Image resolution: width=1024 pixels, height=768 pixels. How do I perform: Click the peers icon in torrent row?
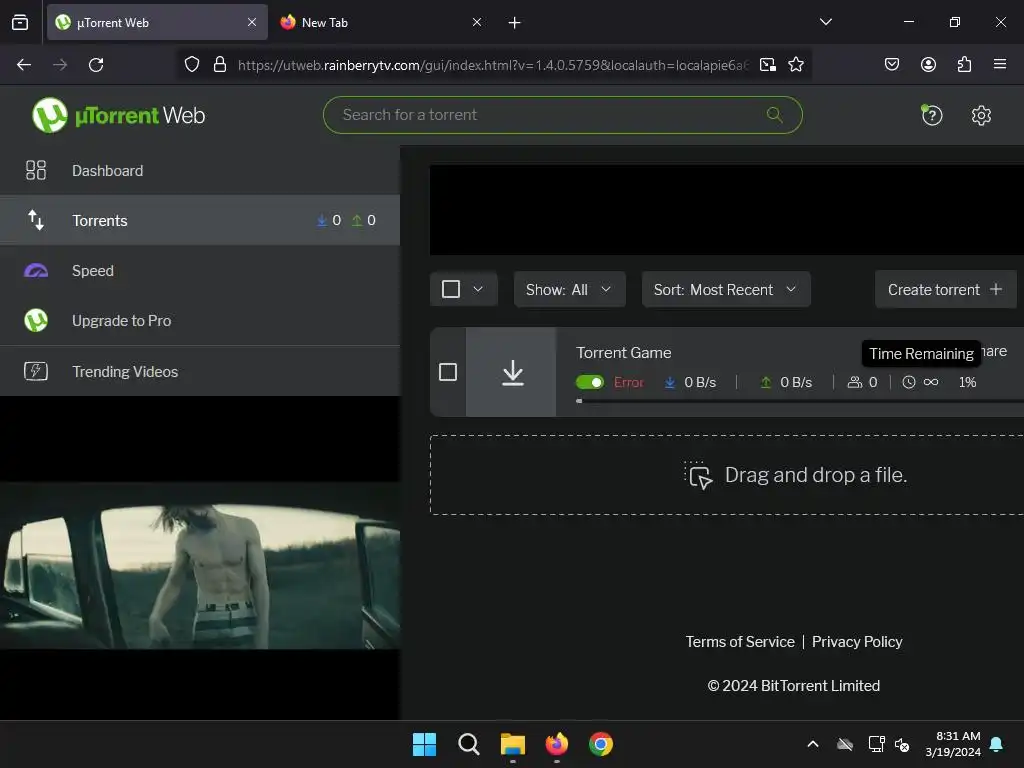pos(854,382)
